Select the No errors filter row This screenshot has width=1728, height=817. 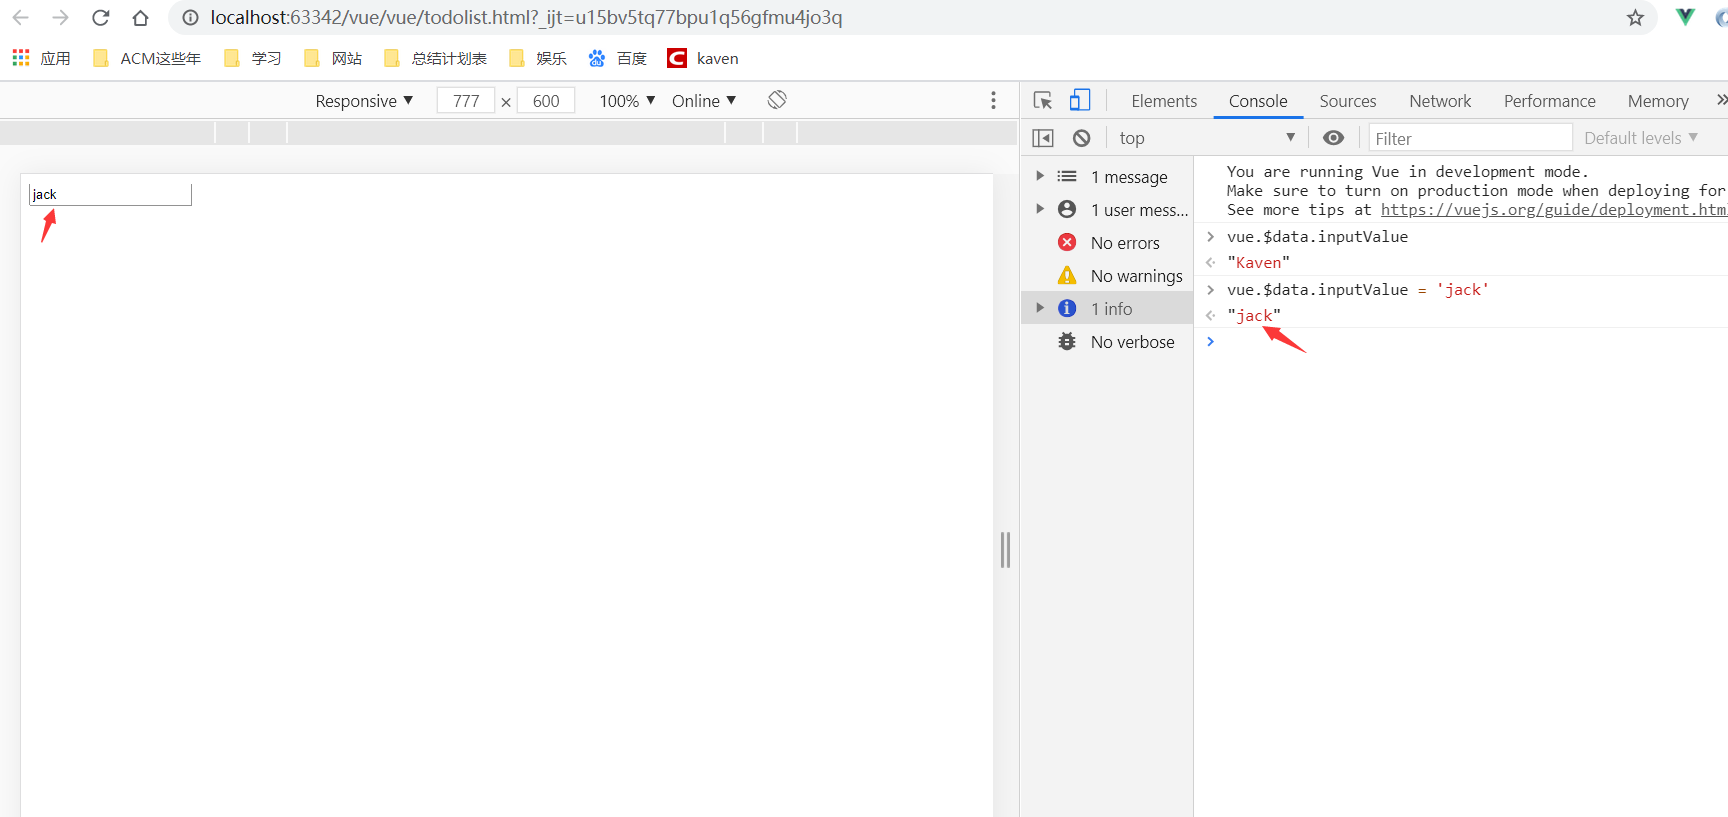tap(1108, 243)
